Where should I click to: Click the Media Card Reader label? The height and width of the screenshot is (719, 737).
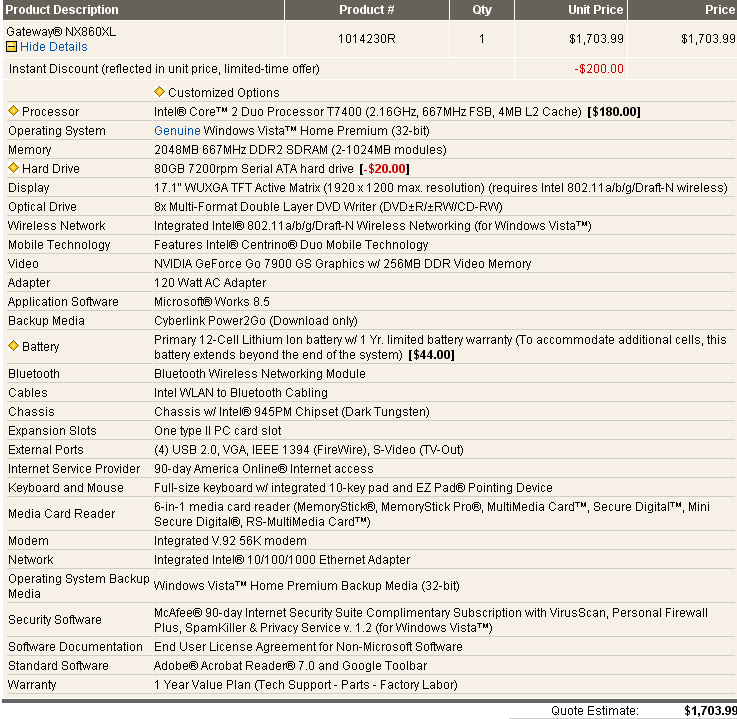[62, 514]
